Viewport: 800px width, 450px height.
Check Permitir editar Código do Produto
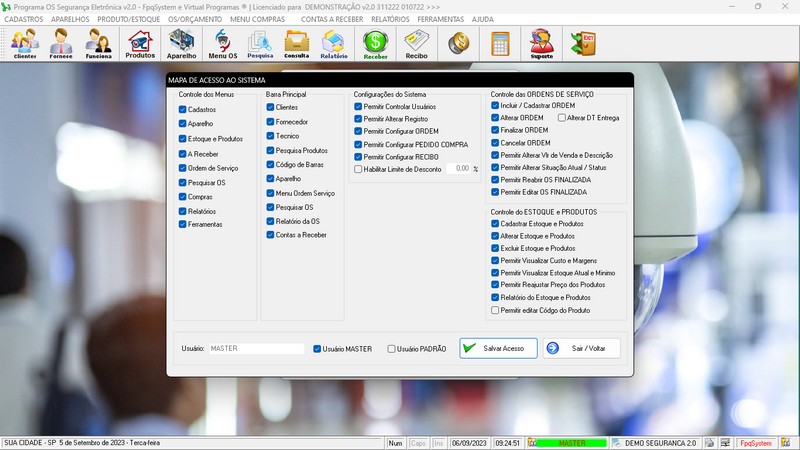[x=495, y=310]
